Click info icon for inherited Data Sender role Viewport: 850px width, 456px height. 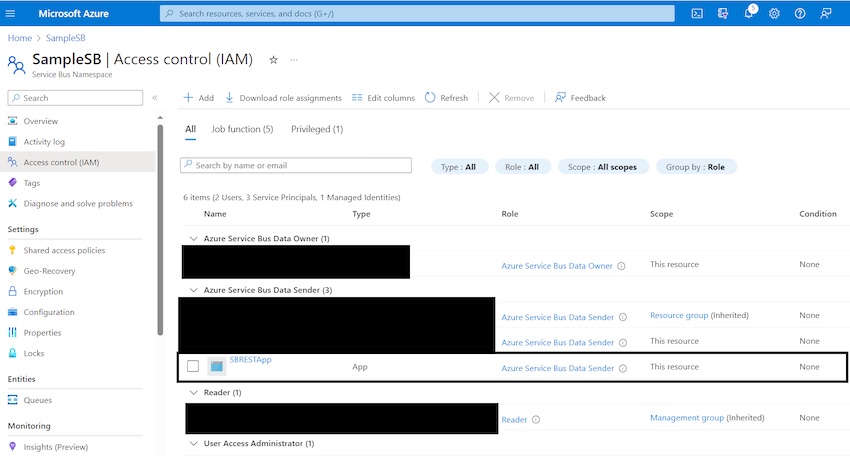pos(623,317)
